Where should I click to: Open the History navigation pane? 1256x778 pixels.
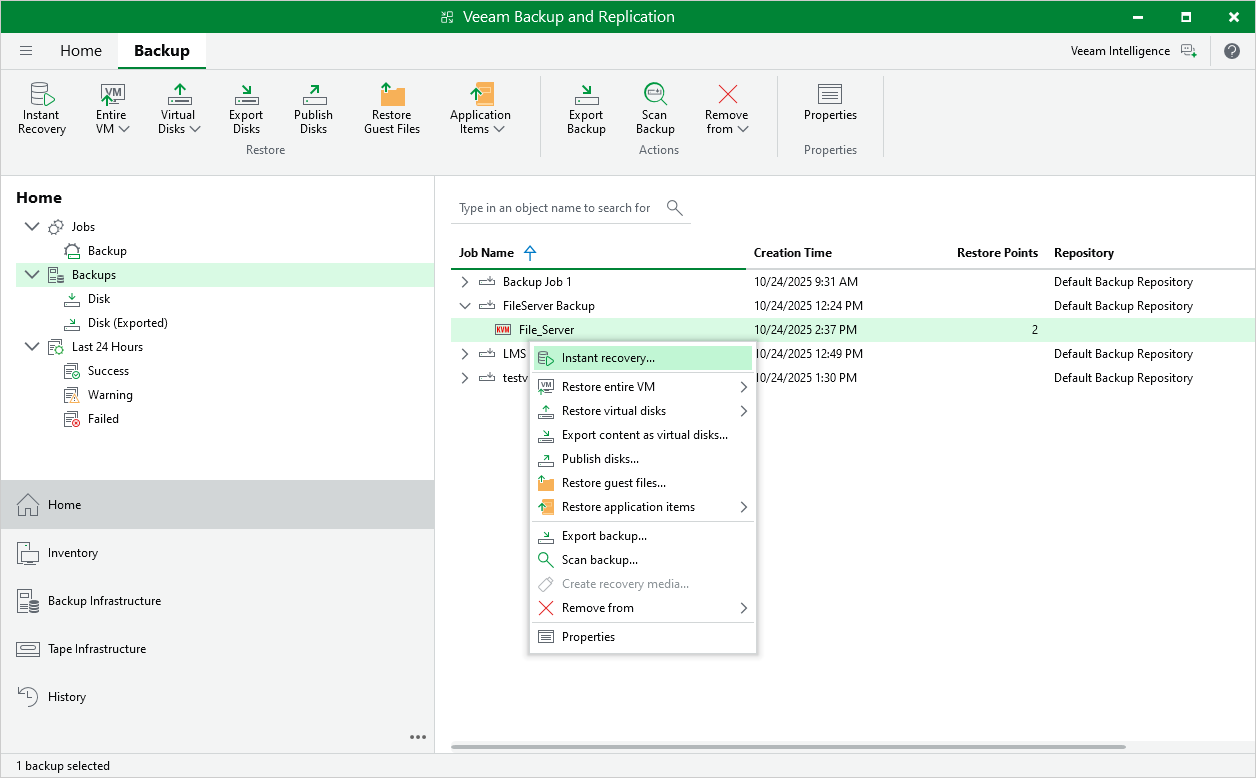pos(217,697)
